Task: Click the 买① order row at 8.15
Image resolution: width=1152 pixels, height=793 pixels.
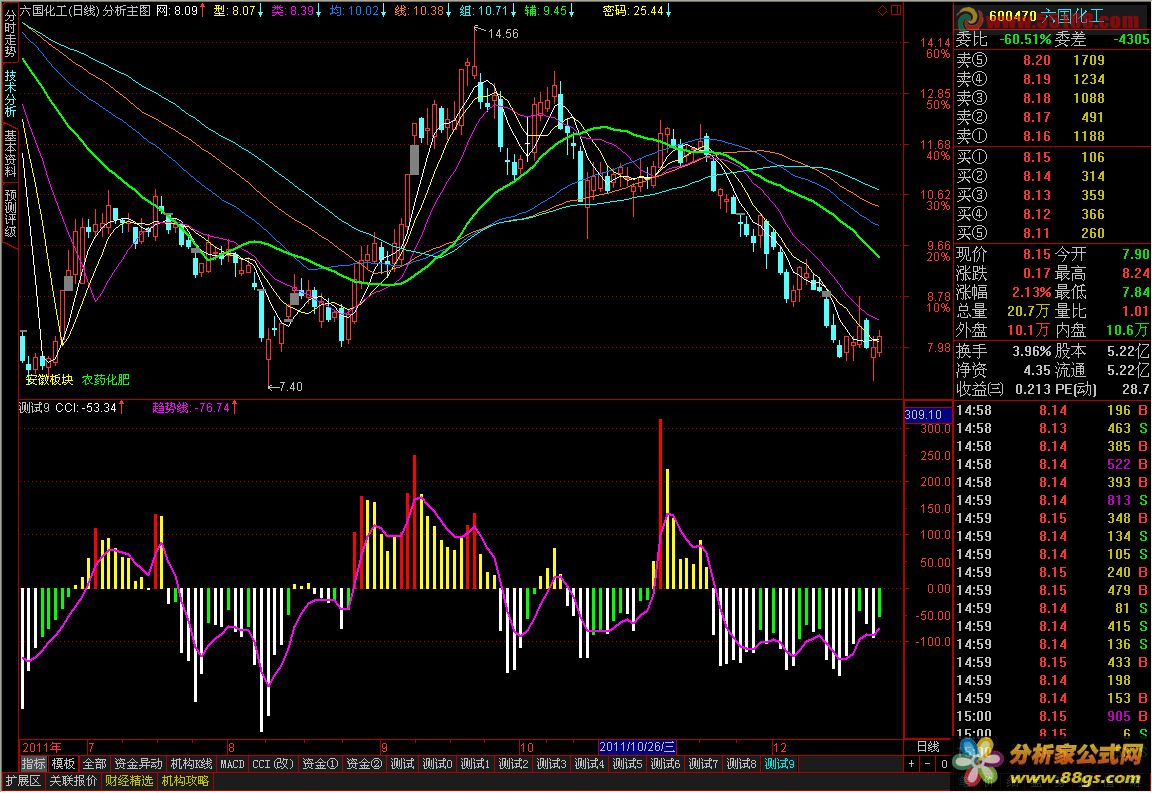Action: (1052, 157)
